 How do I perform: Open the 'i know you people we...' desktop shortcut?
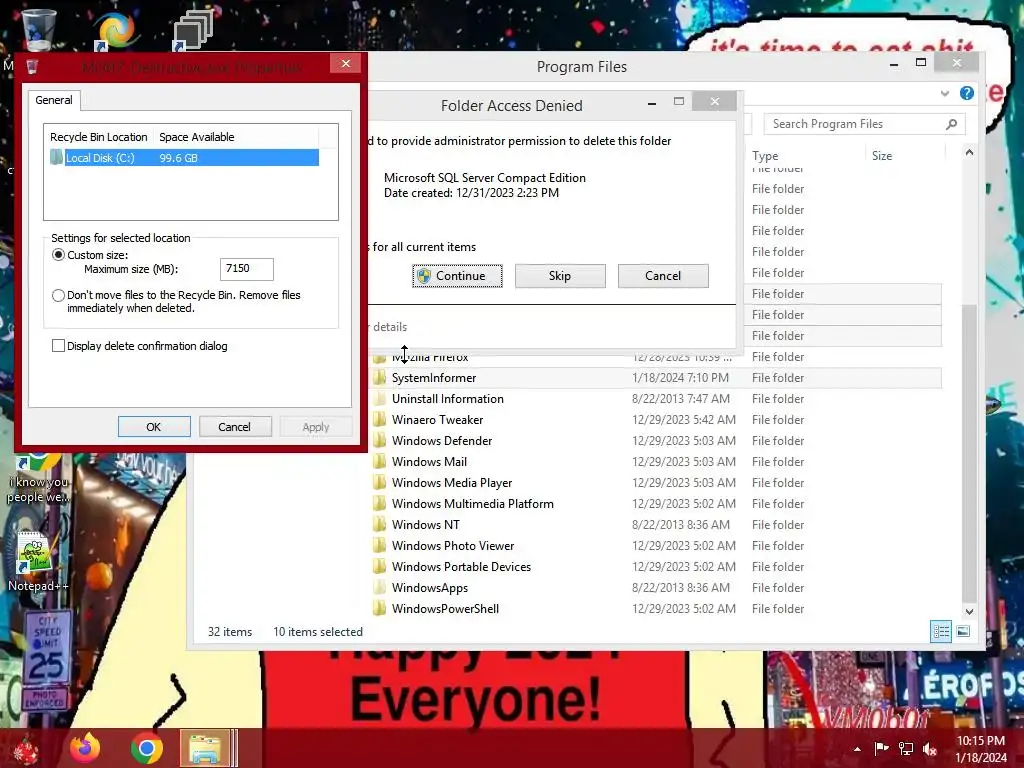37,477
